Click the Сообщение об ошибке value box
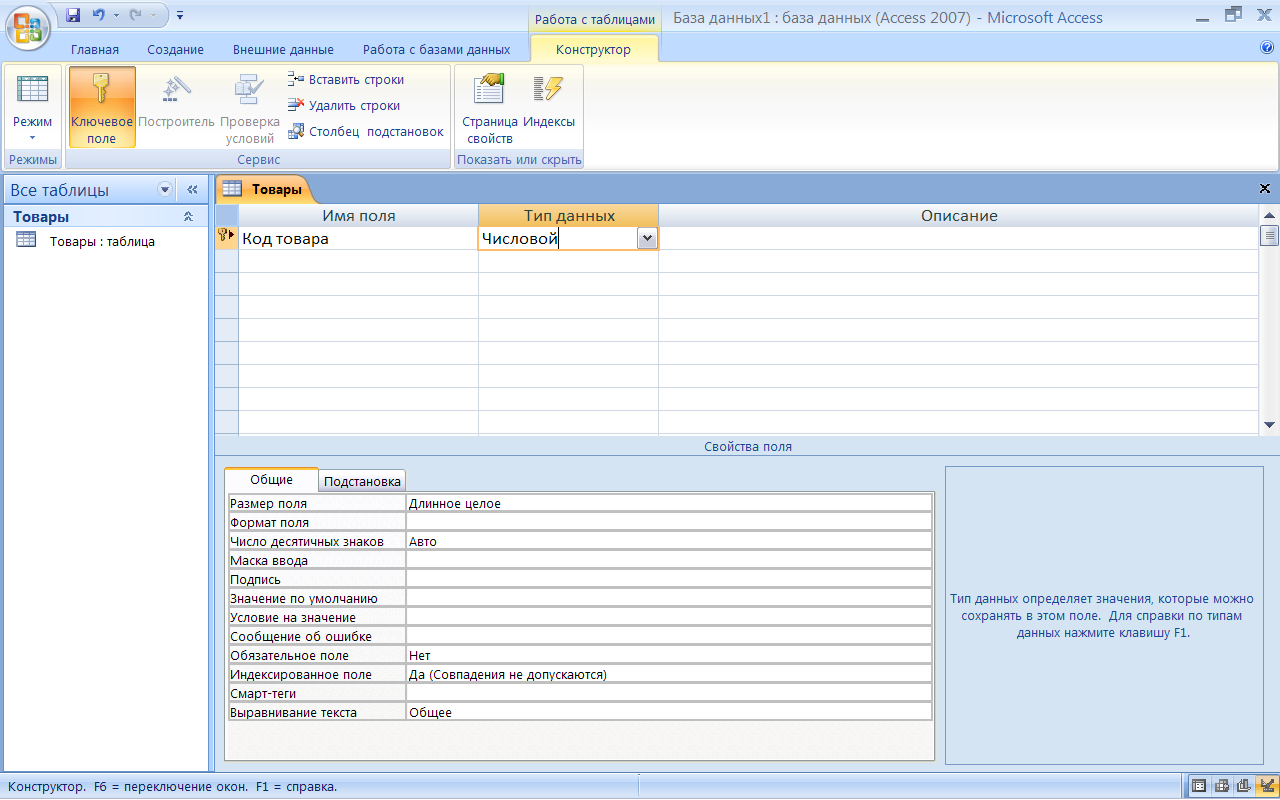Image resolution: width=1280 pixels, height=800 pixels. click(x=669, y=636)
